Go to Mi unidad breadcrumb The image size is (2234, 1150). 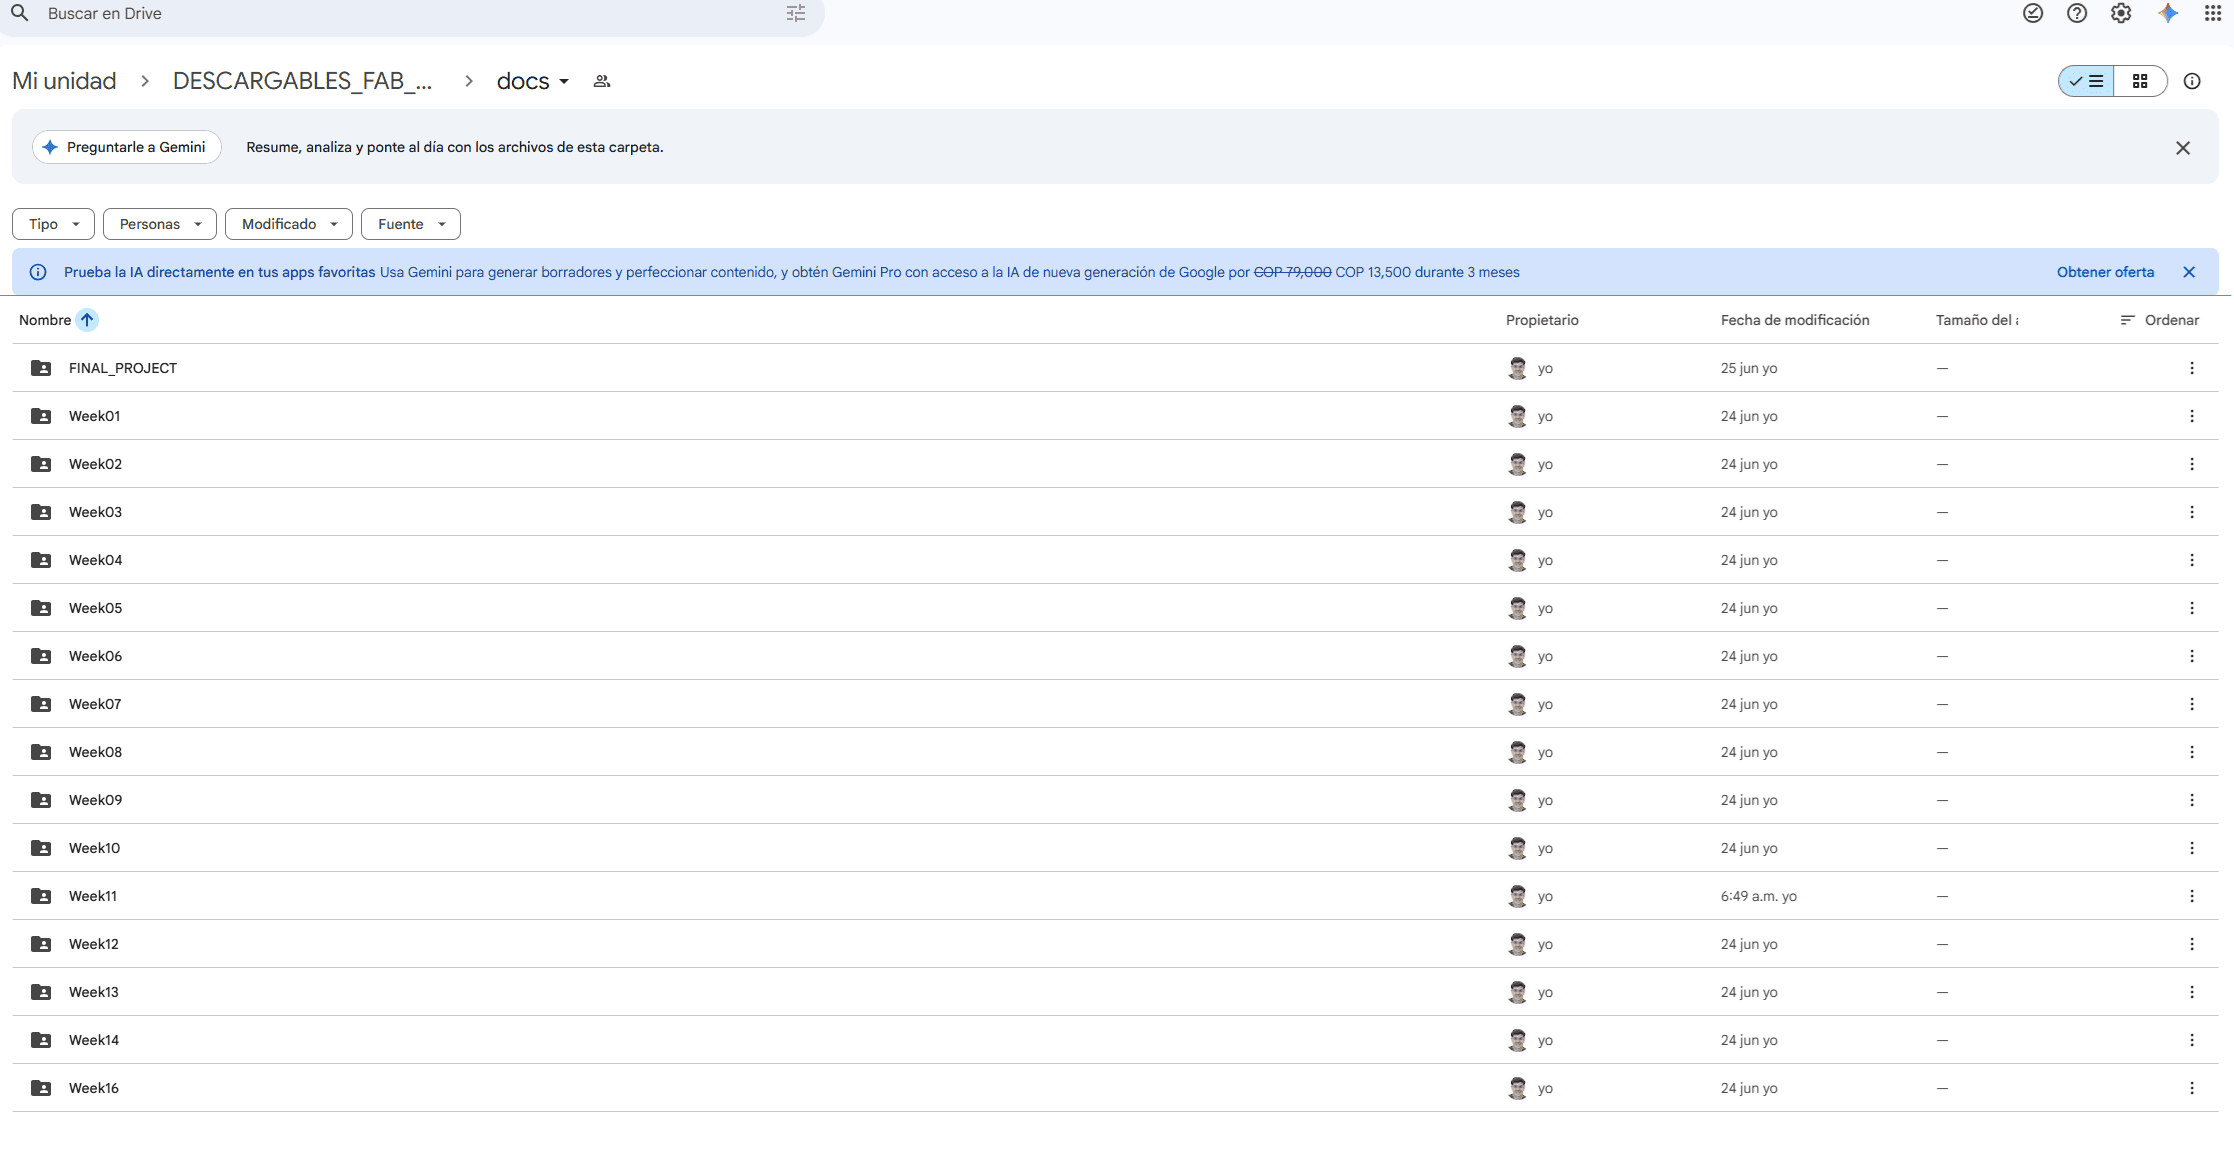(x=64, y=81)
